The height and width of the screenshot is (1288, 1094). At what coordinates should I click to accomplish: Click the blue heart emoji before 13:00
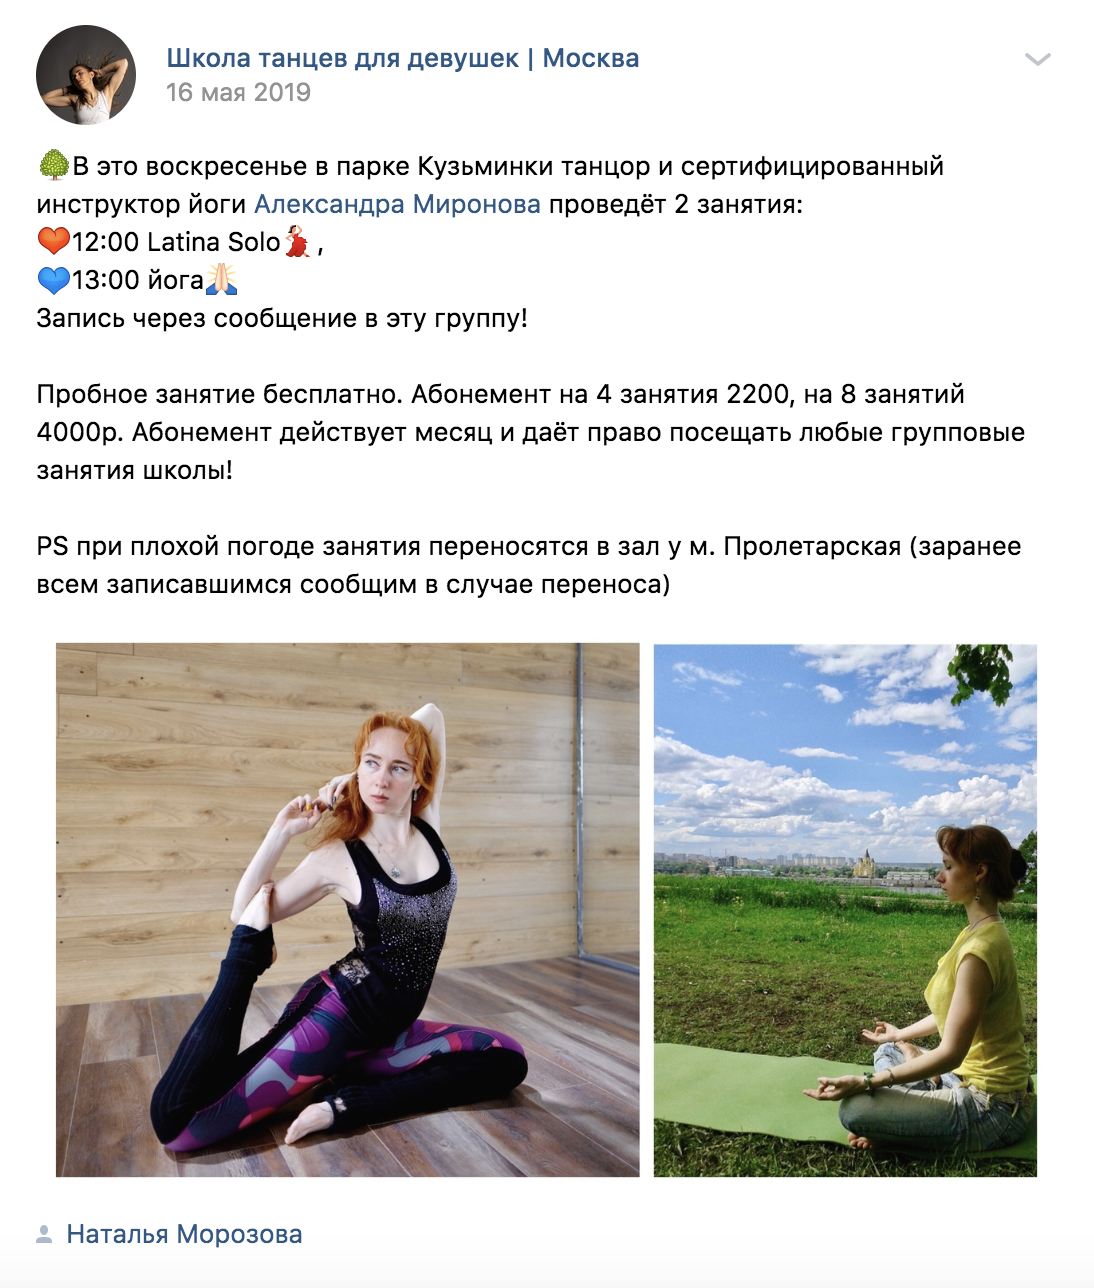54,279
